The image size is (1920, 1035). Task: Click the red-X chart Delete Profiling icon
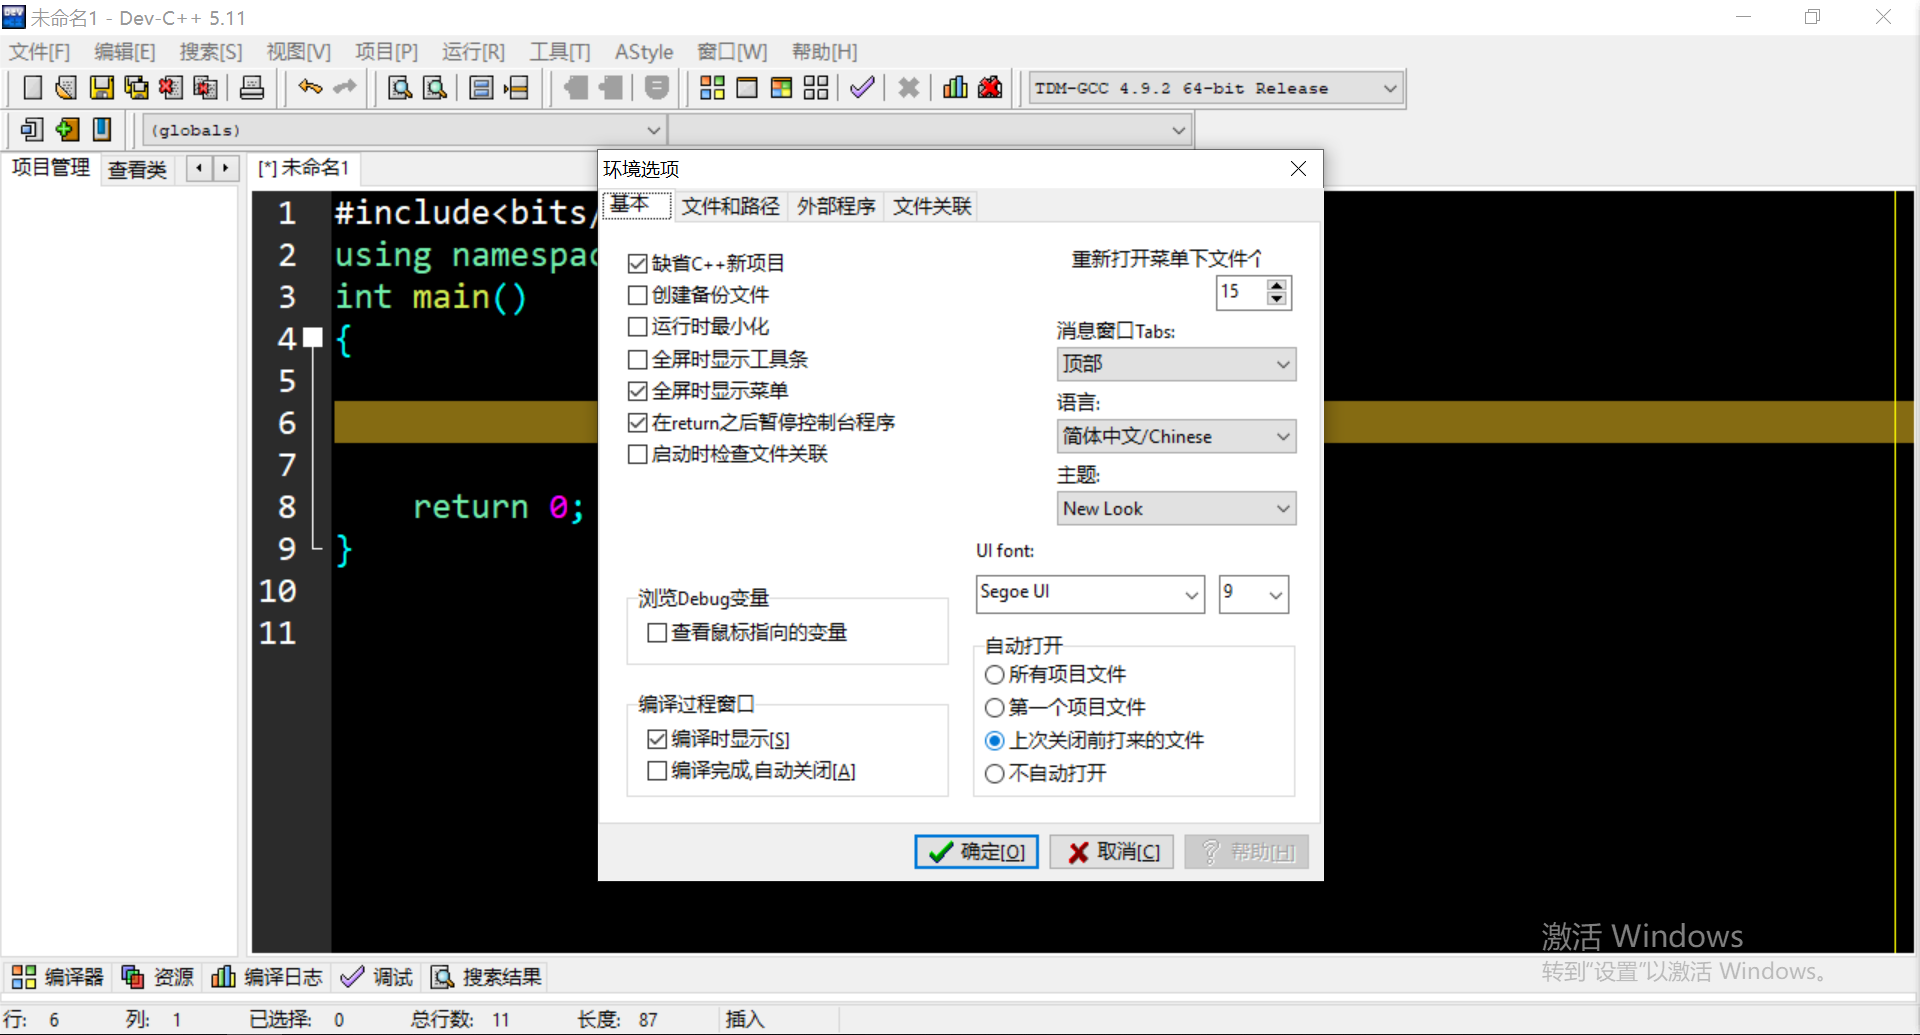990,88
